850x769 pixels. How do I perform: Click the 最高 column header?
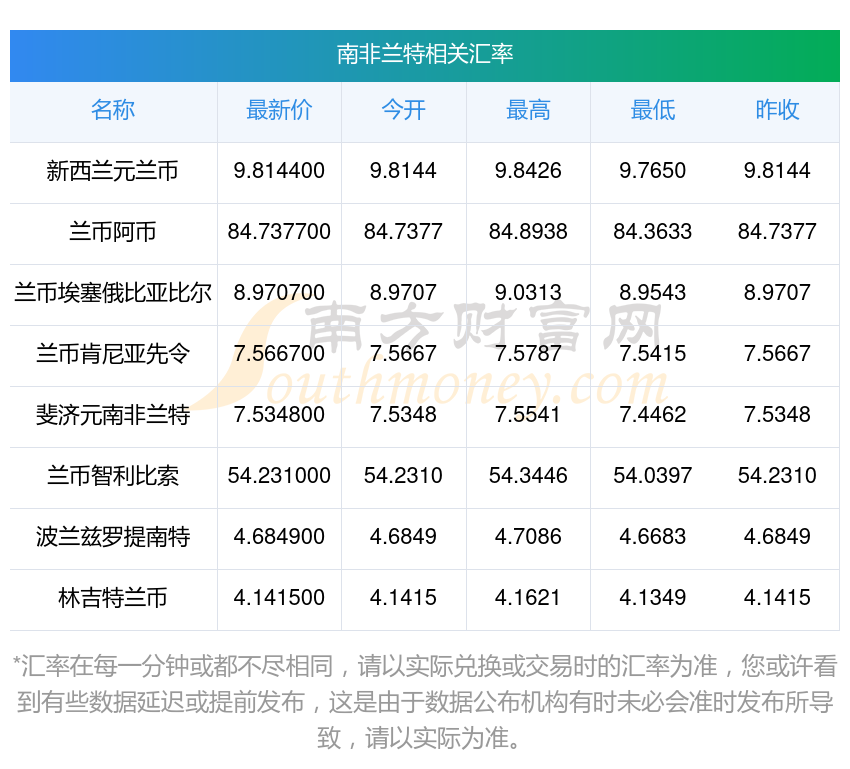[528, 110]
